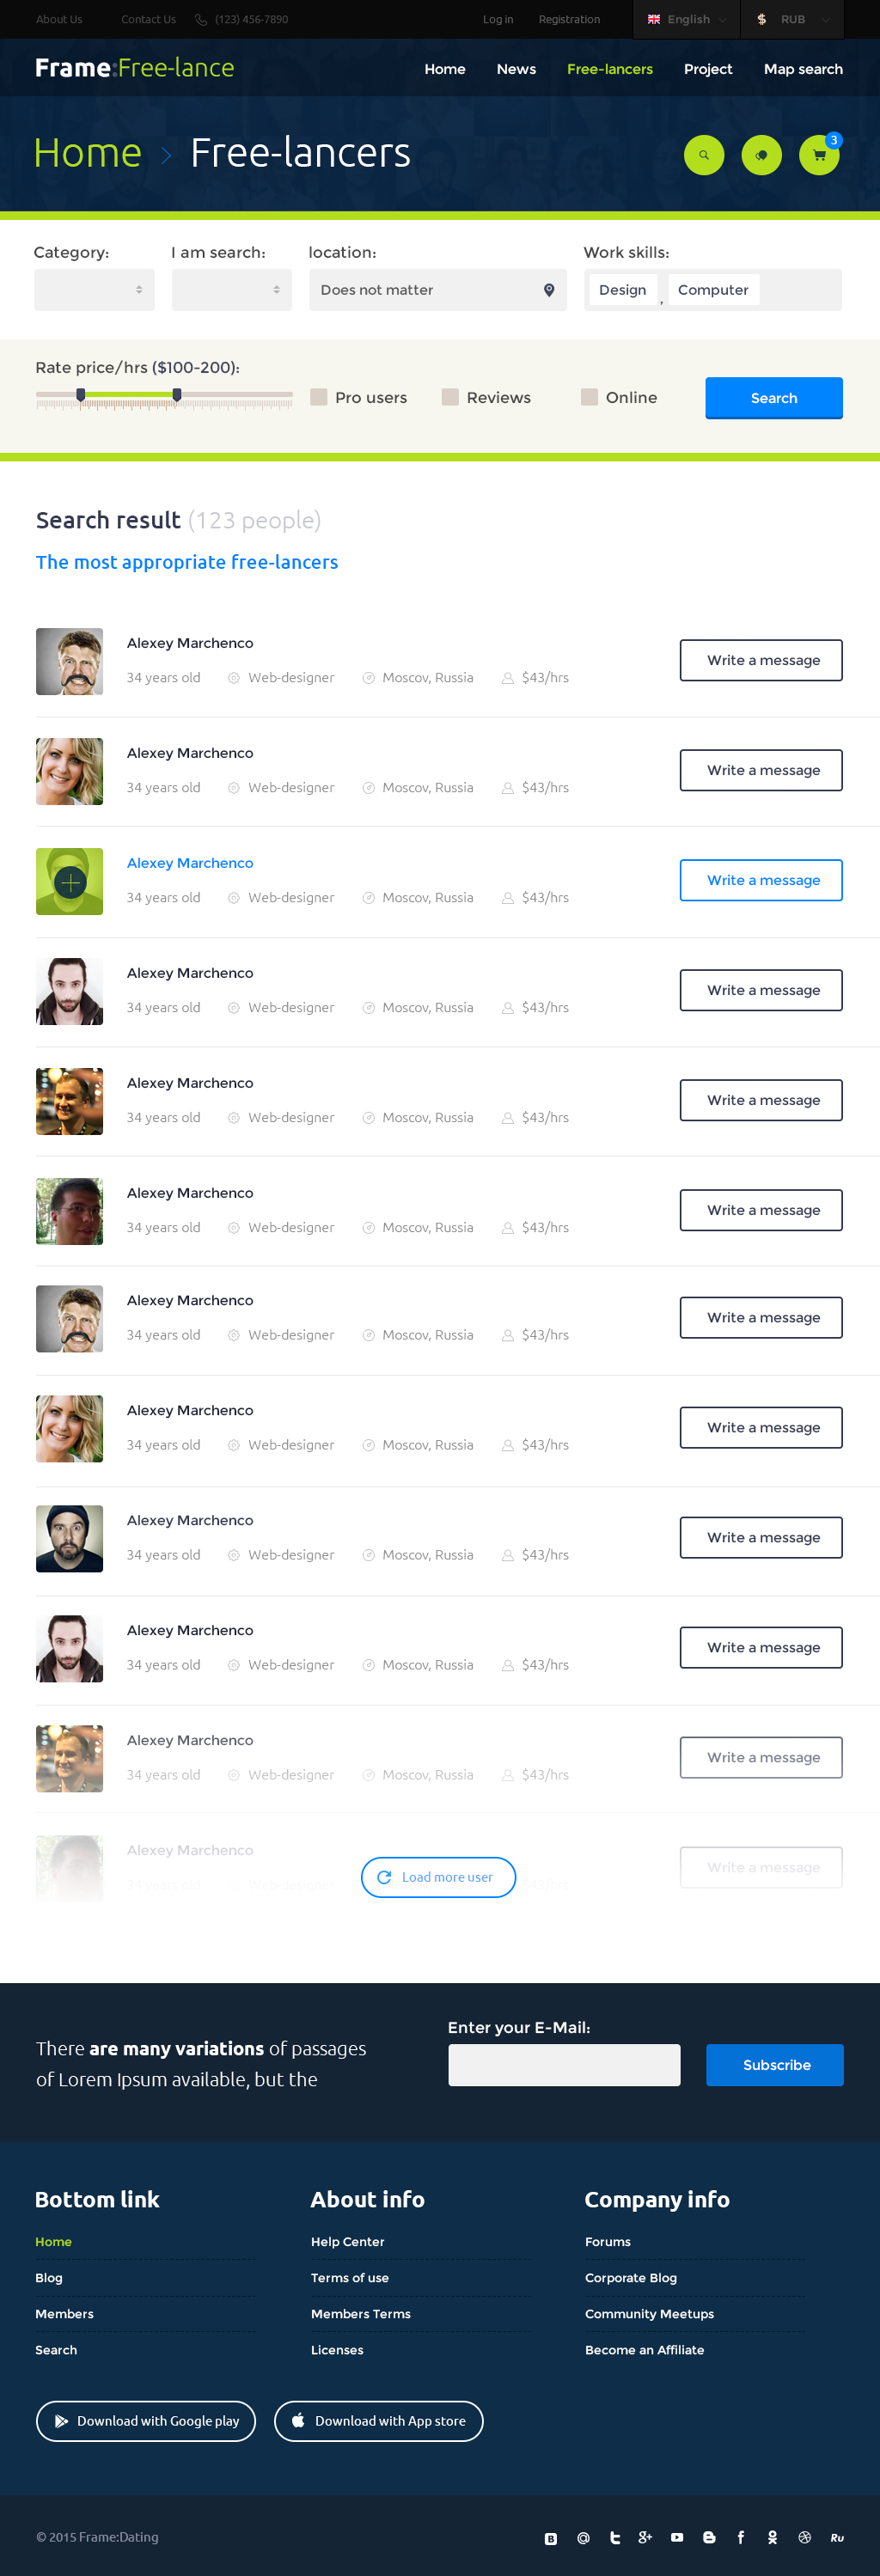Click the Twitter icon in footer

point(615,2537)
